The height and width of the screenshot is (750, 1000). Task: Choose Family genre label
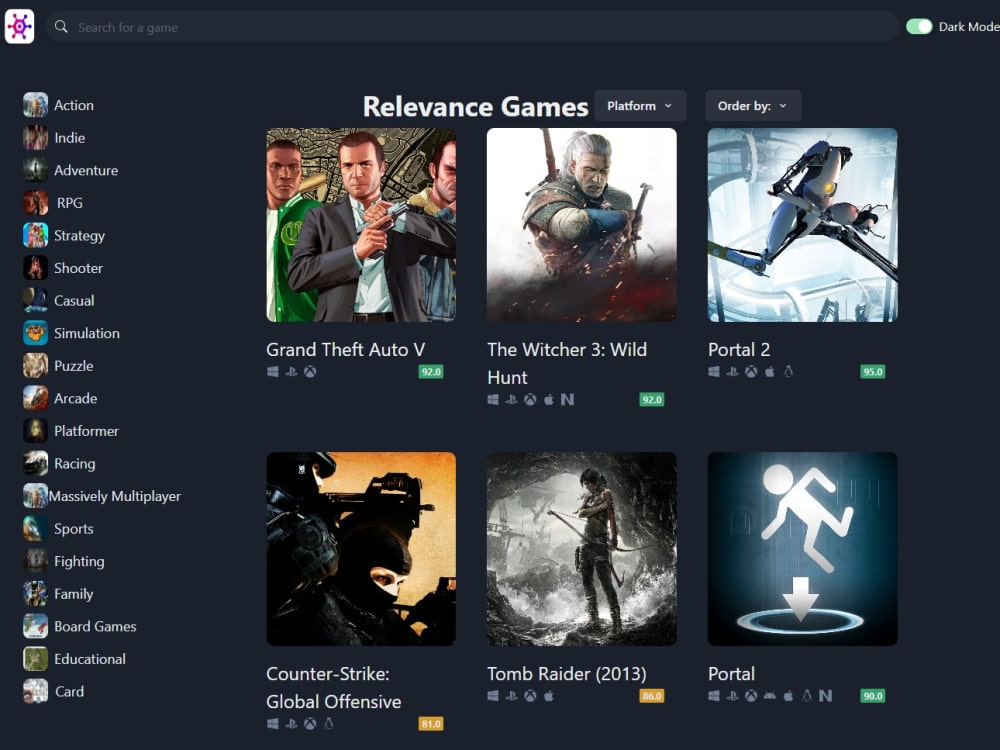click(73, 594)
